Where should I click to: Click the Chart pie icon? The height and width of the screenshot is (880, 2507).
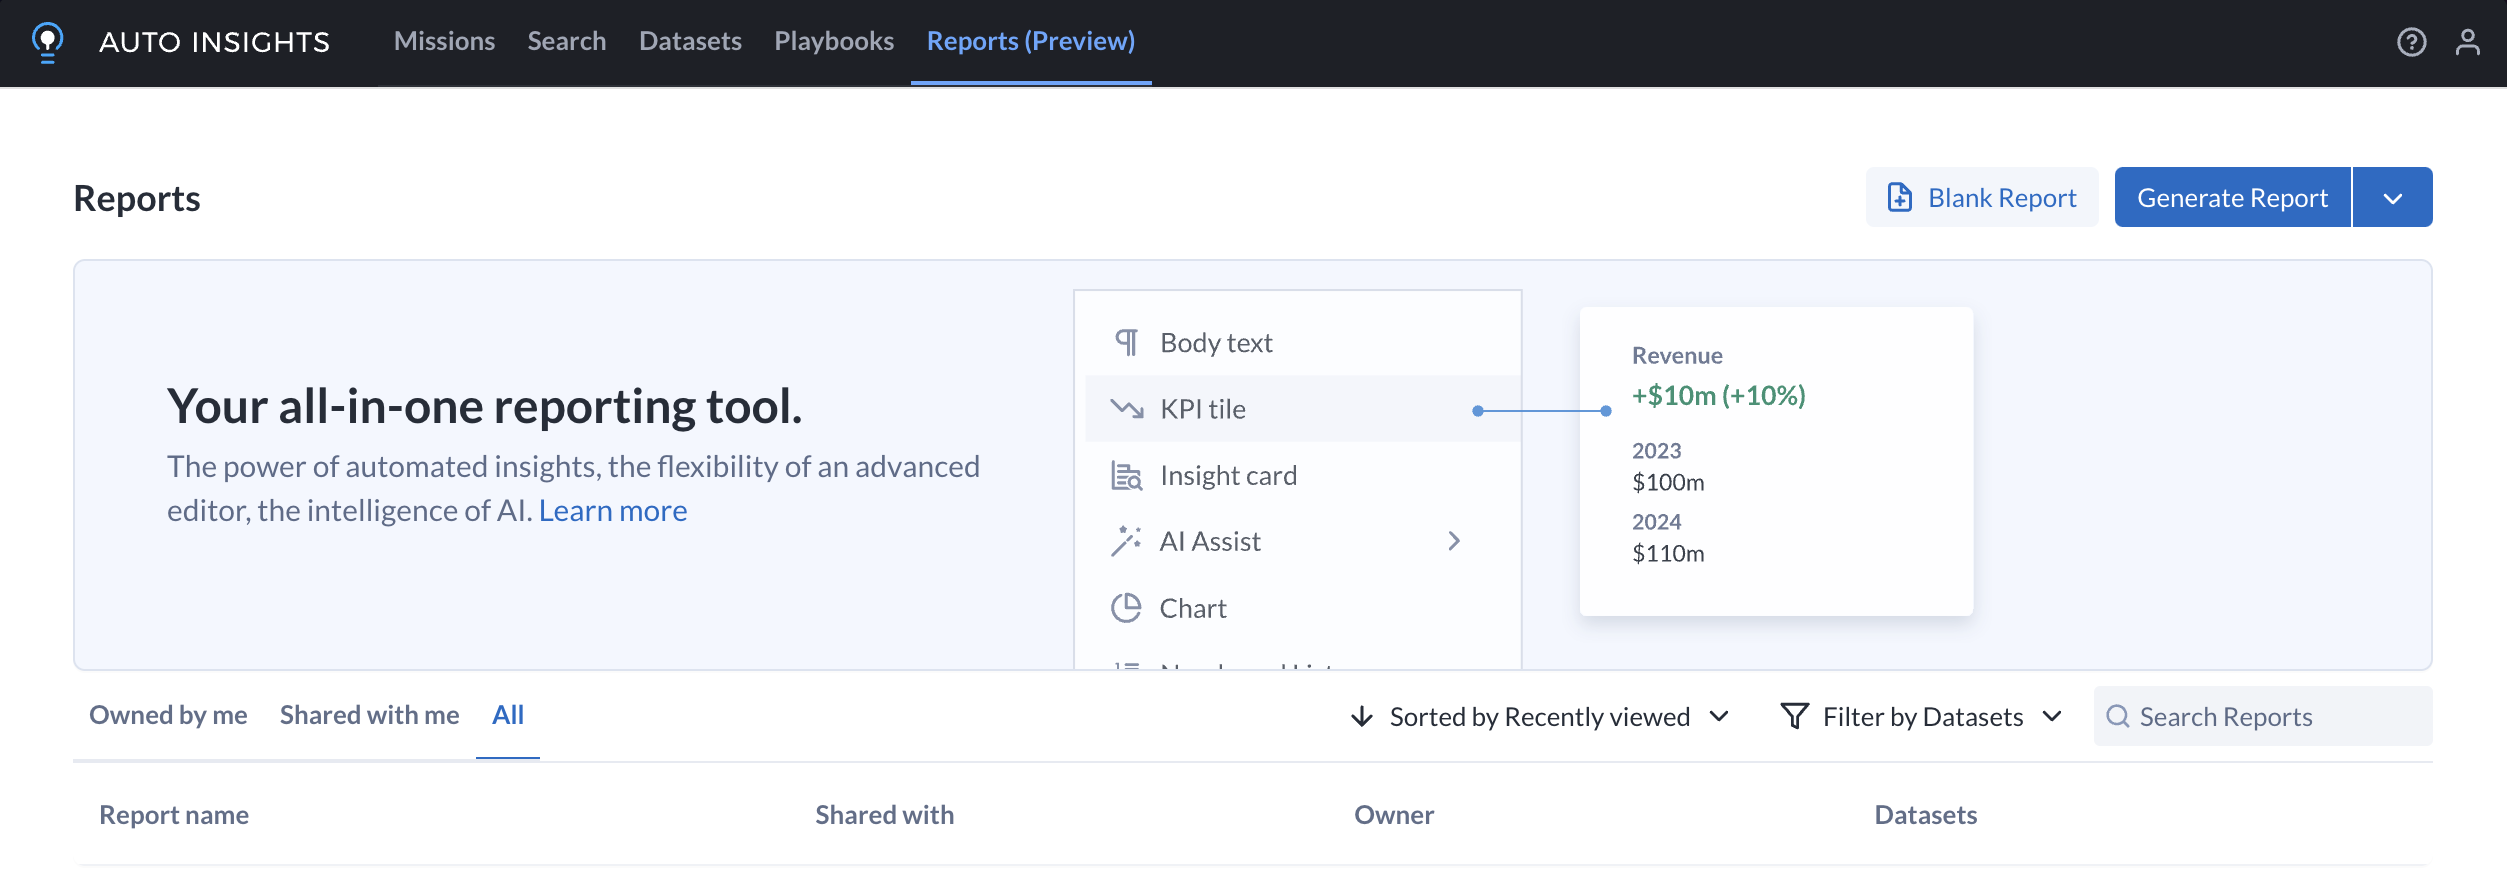1126,608
